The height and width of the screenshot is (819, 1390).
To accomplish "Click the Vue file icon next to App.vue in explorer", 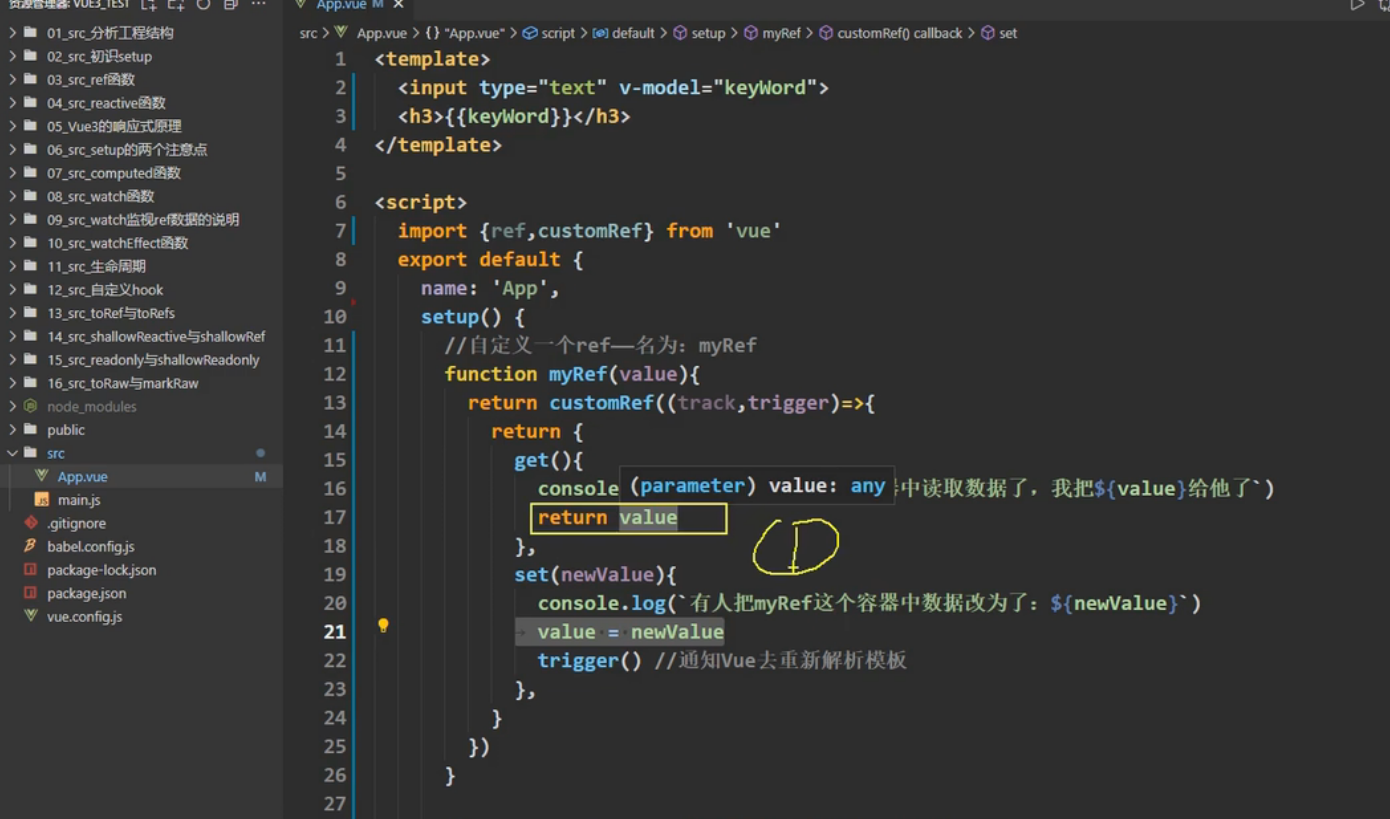I will [x=41, y=476].
